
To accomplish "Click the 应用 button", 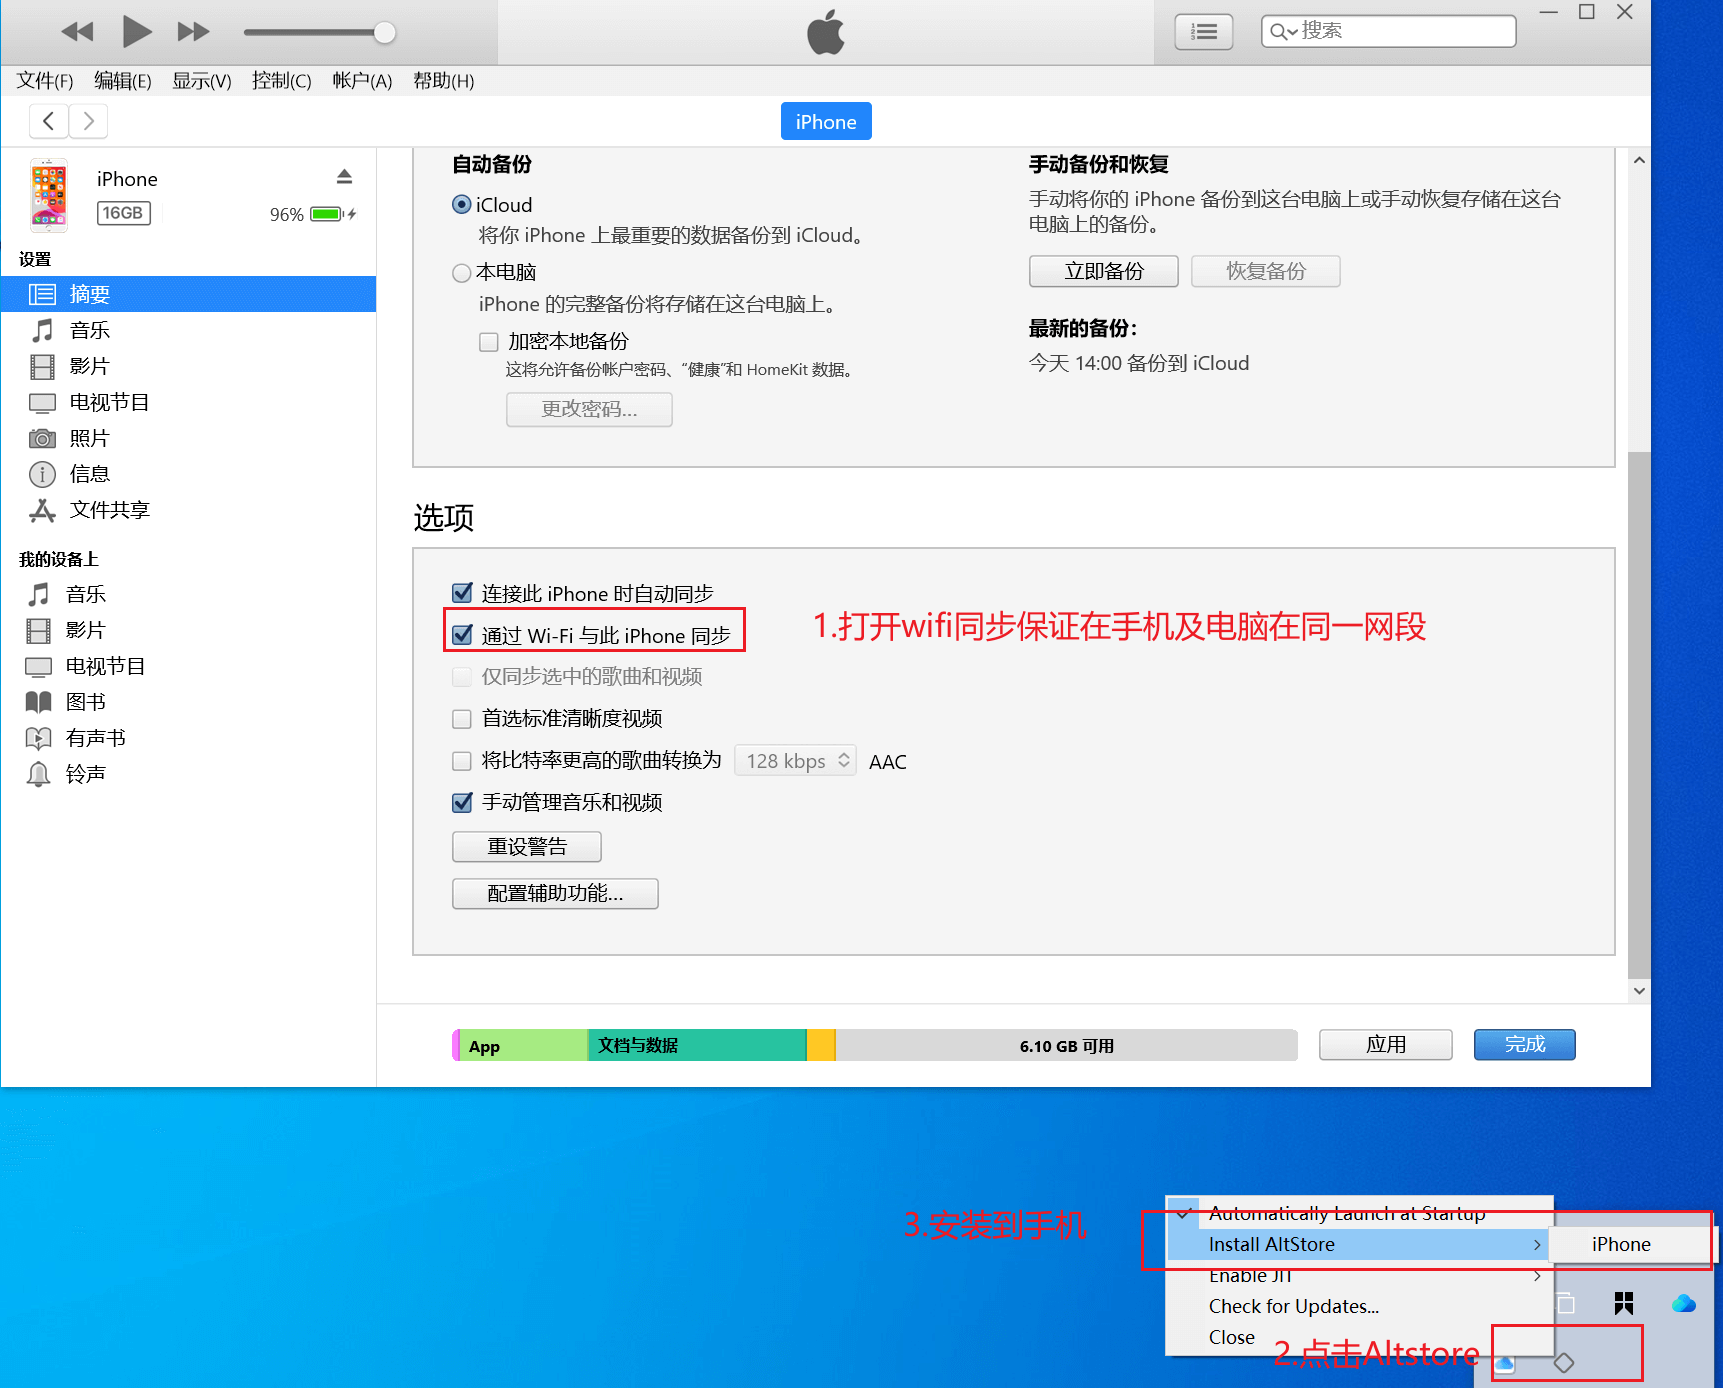I will pos(1386,1045).
